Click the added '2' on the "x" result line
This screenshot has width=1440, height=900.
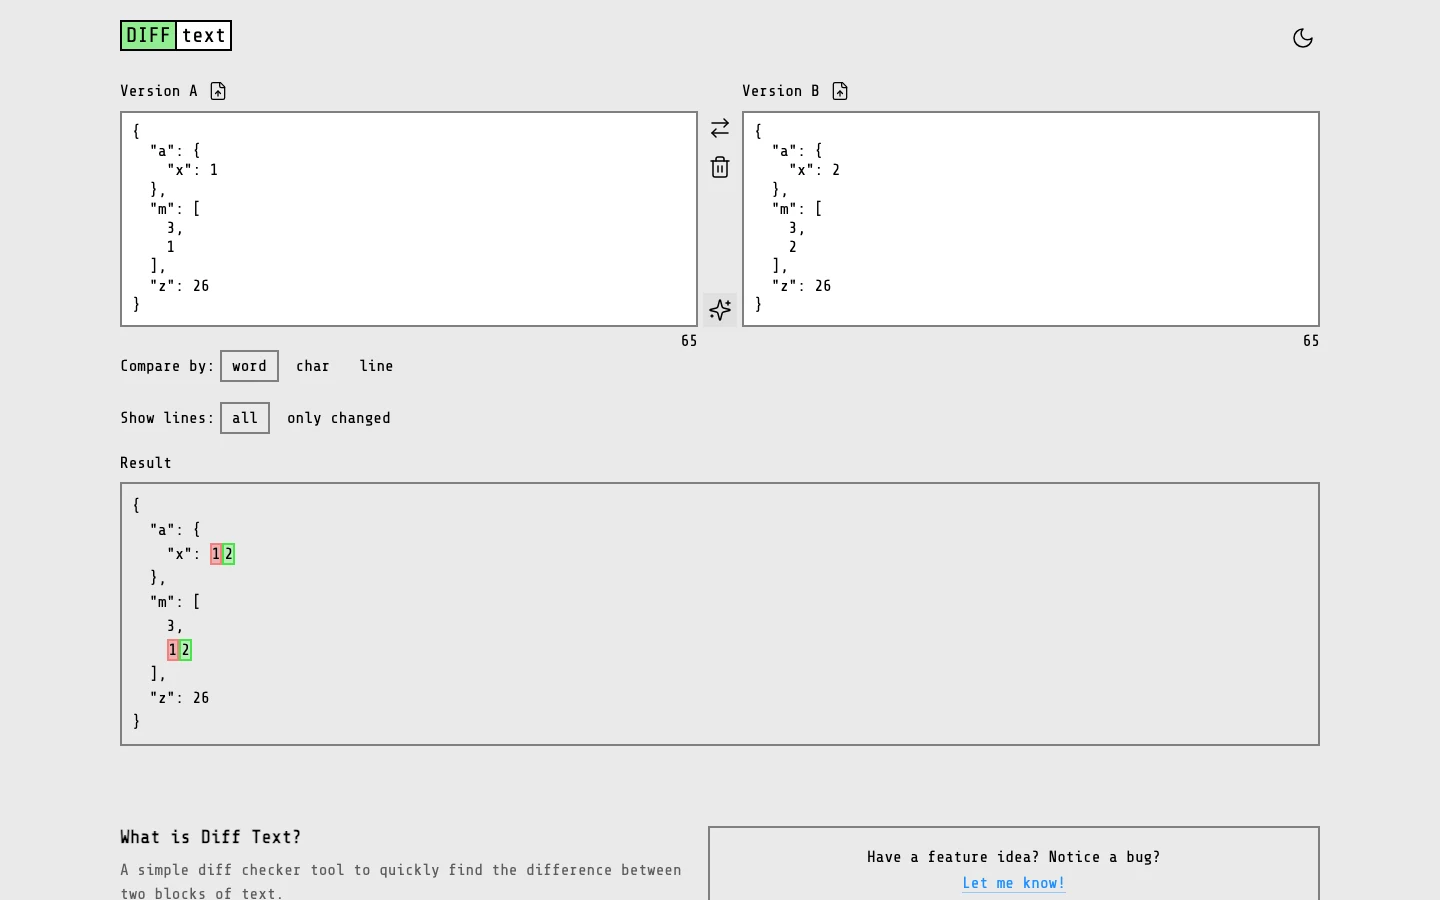tap(229, 554)
